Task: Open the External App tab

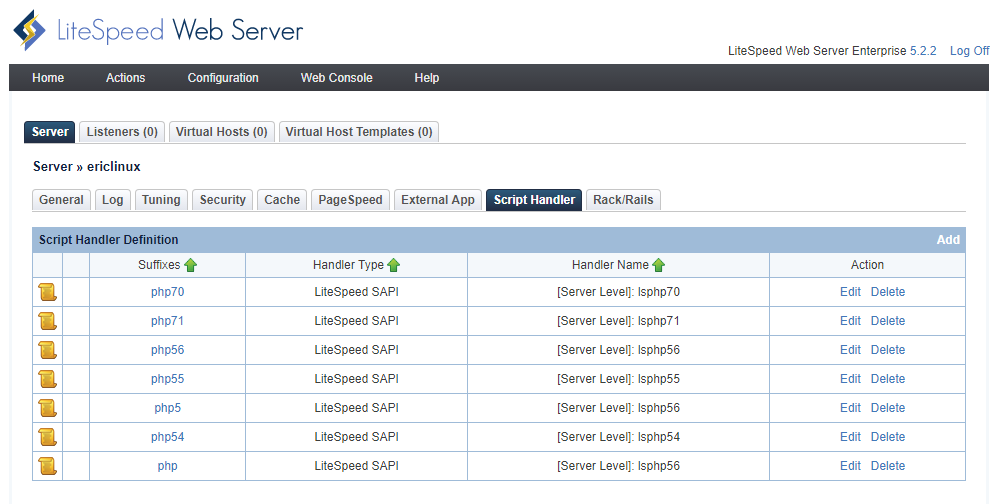Action: [438, 200]
